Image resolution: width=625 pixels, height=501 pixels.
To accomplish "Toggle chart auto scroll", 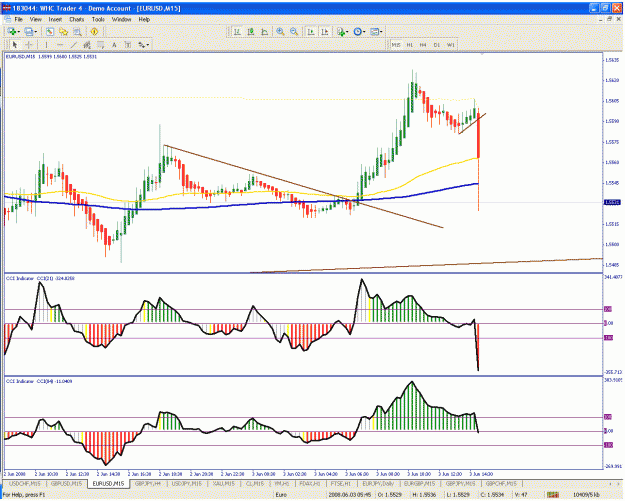I will click(x=311, y=31).
